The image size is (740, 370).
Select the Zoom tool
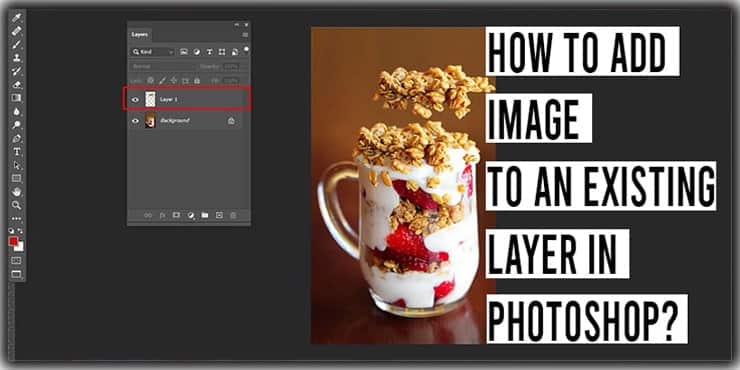(x=17, y=205)
